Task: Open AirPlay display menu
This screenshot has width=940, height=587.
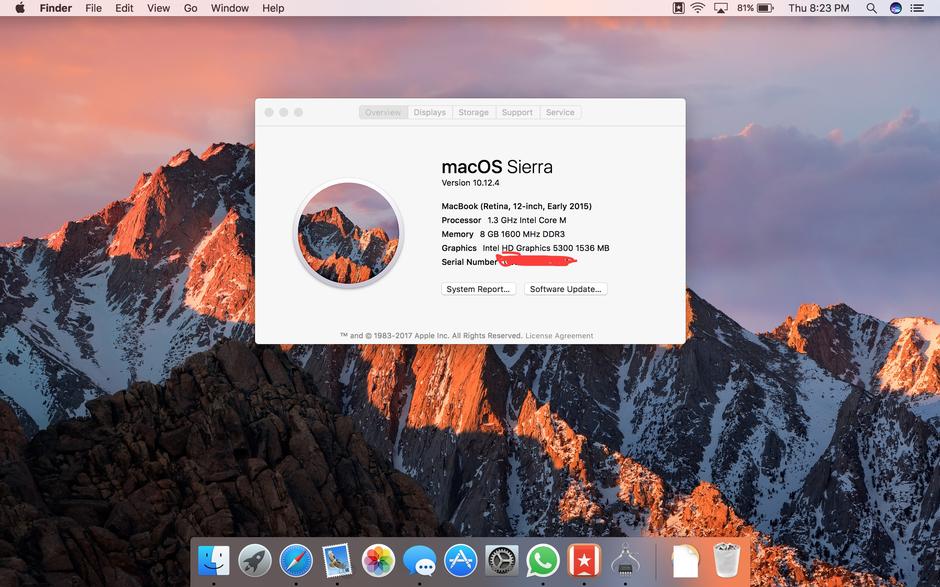Action: click(721, 8)
